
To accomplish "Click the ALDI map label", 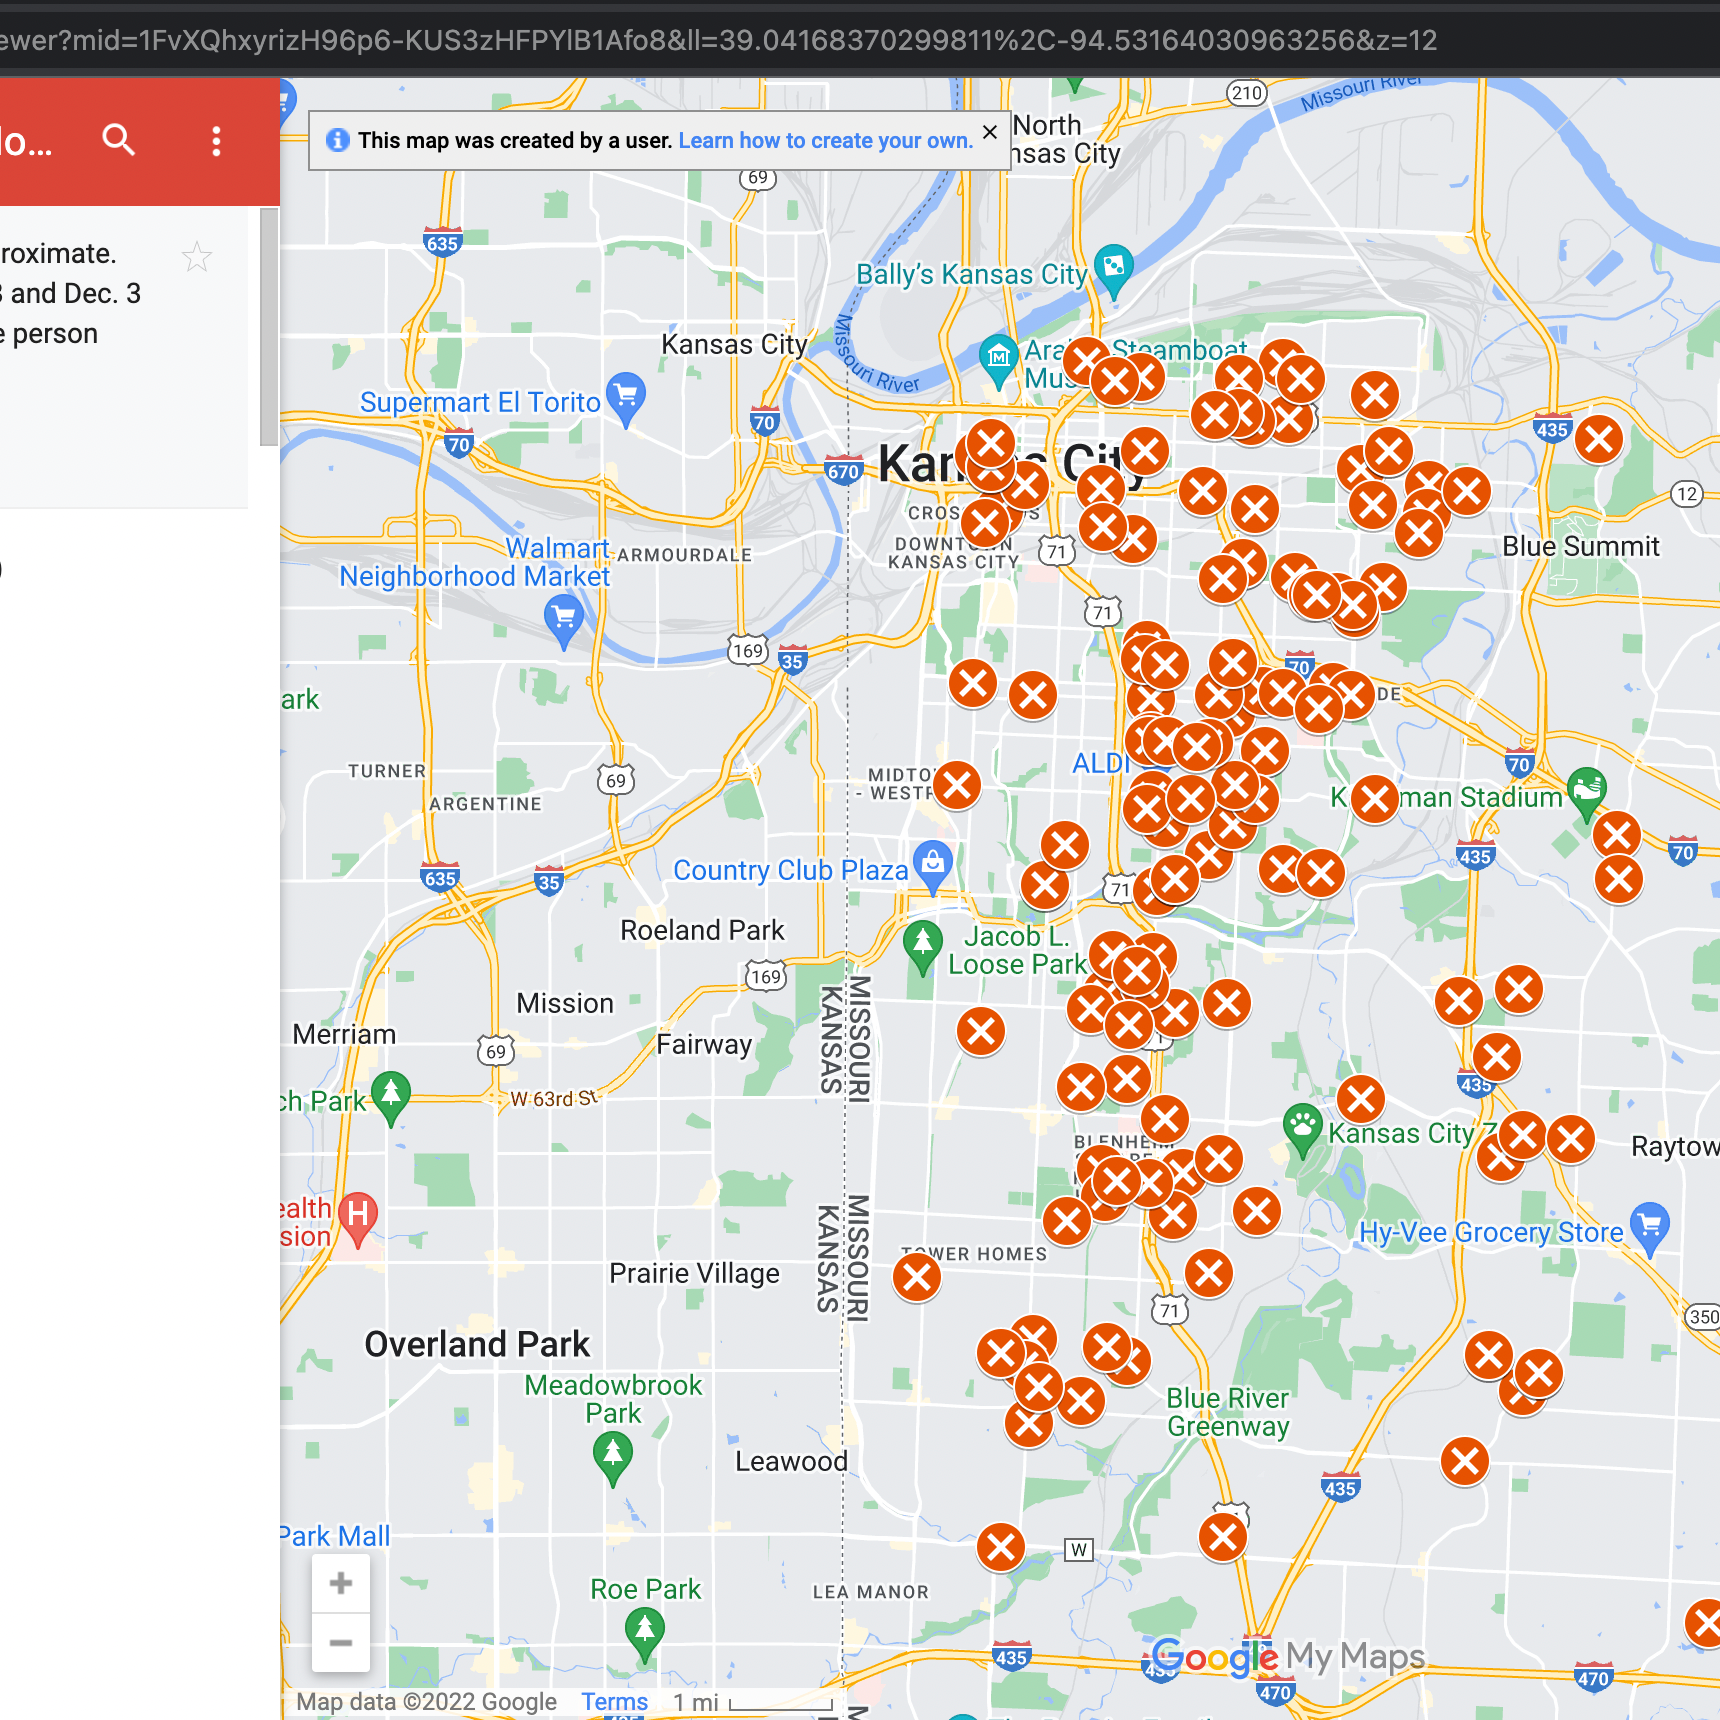I will (1100, 763).
